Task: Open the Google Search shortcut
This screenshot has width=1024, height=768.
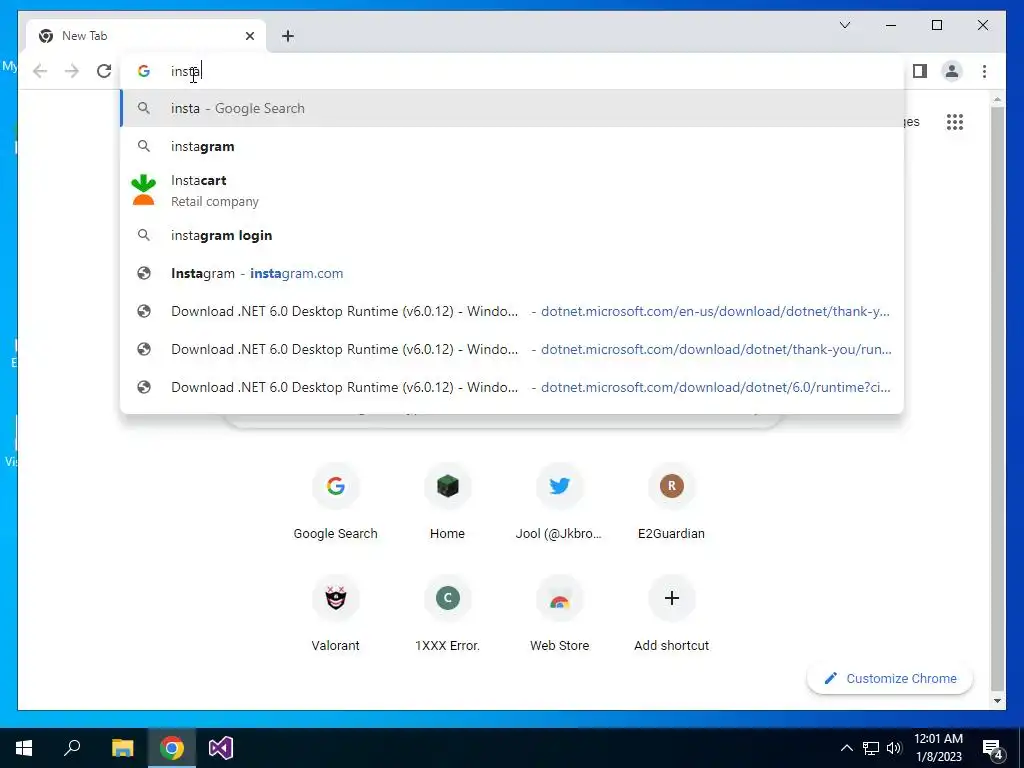Action: pyautogui.click(x=335, y=502)
